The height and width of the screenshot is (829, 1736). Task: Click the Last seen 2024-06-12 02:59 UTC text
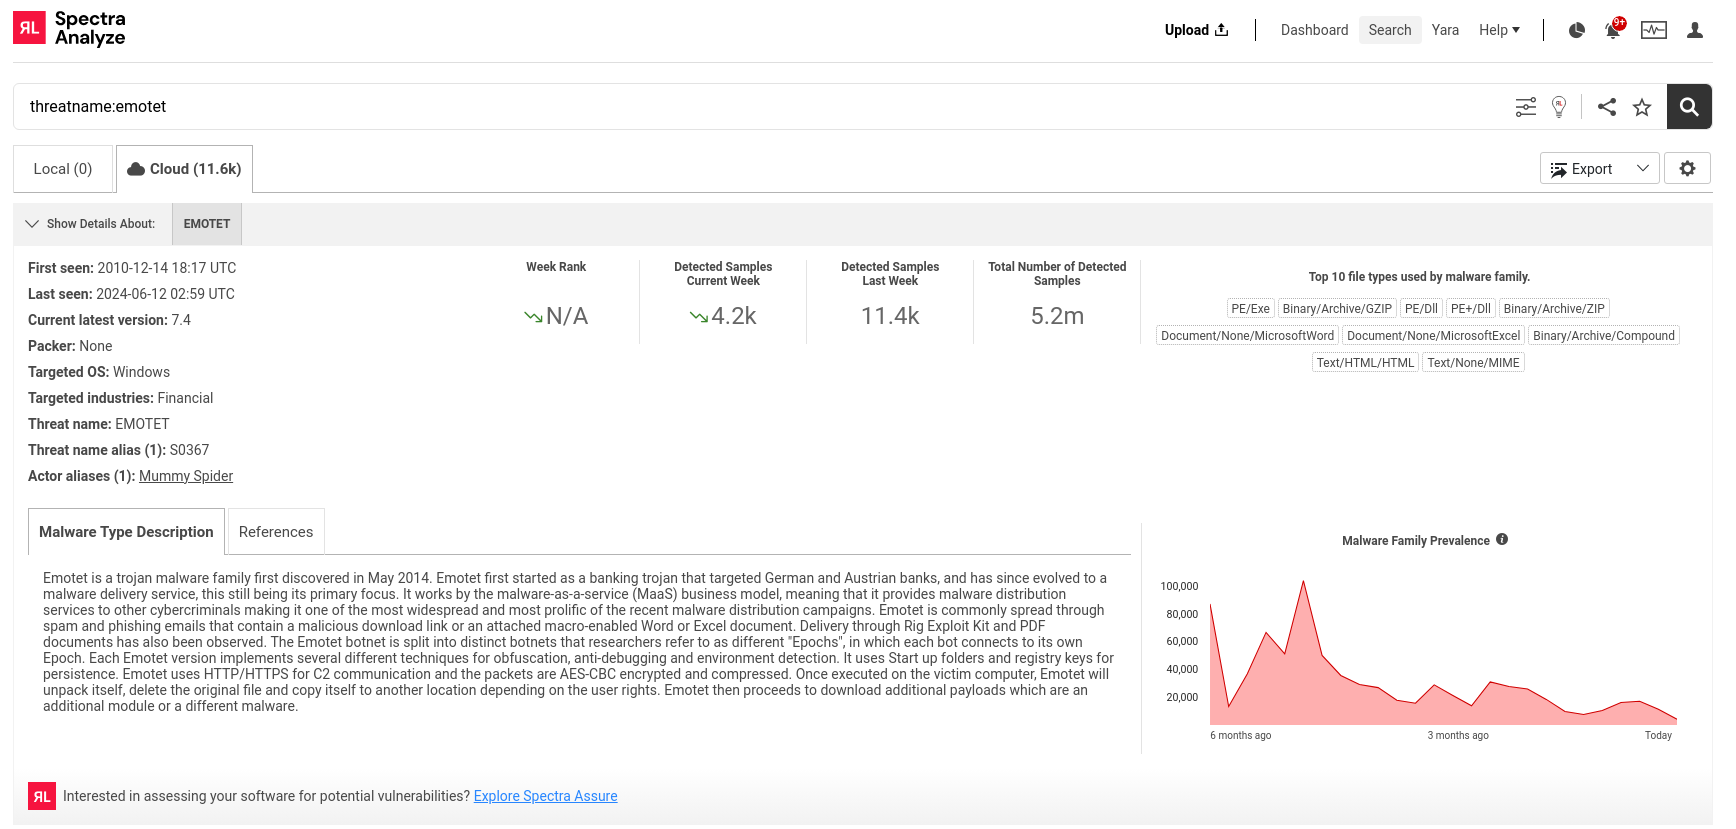[131, 294]
